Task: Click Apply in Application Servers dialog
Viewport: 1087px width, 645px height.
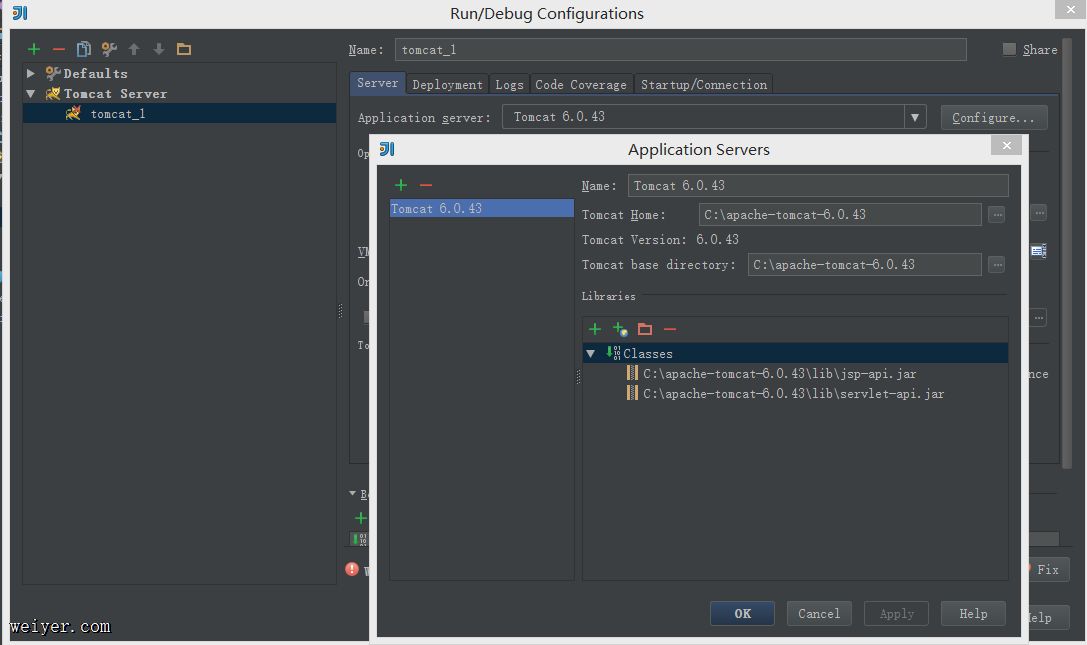Action: pyautogui.click(x=896, y=614)
